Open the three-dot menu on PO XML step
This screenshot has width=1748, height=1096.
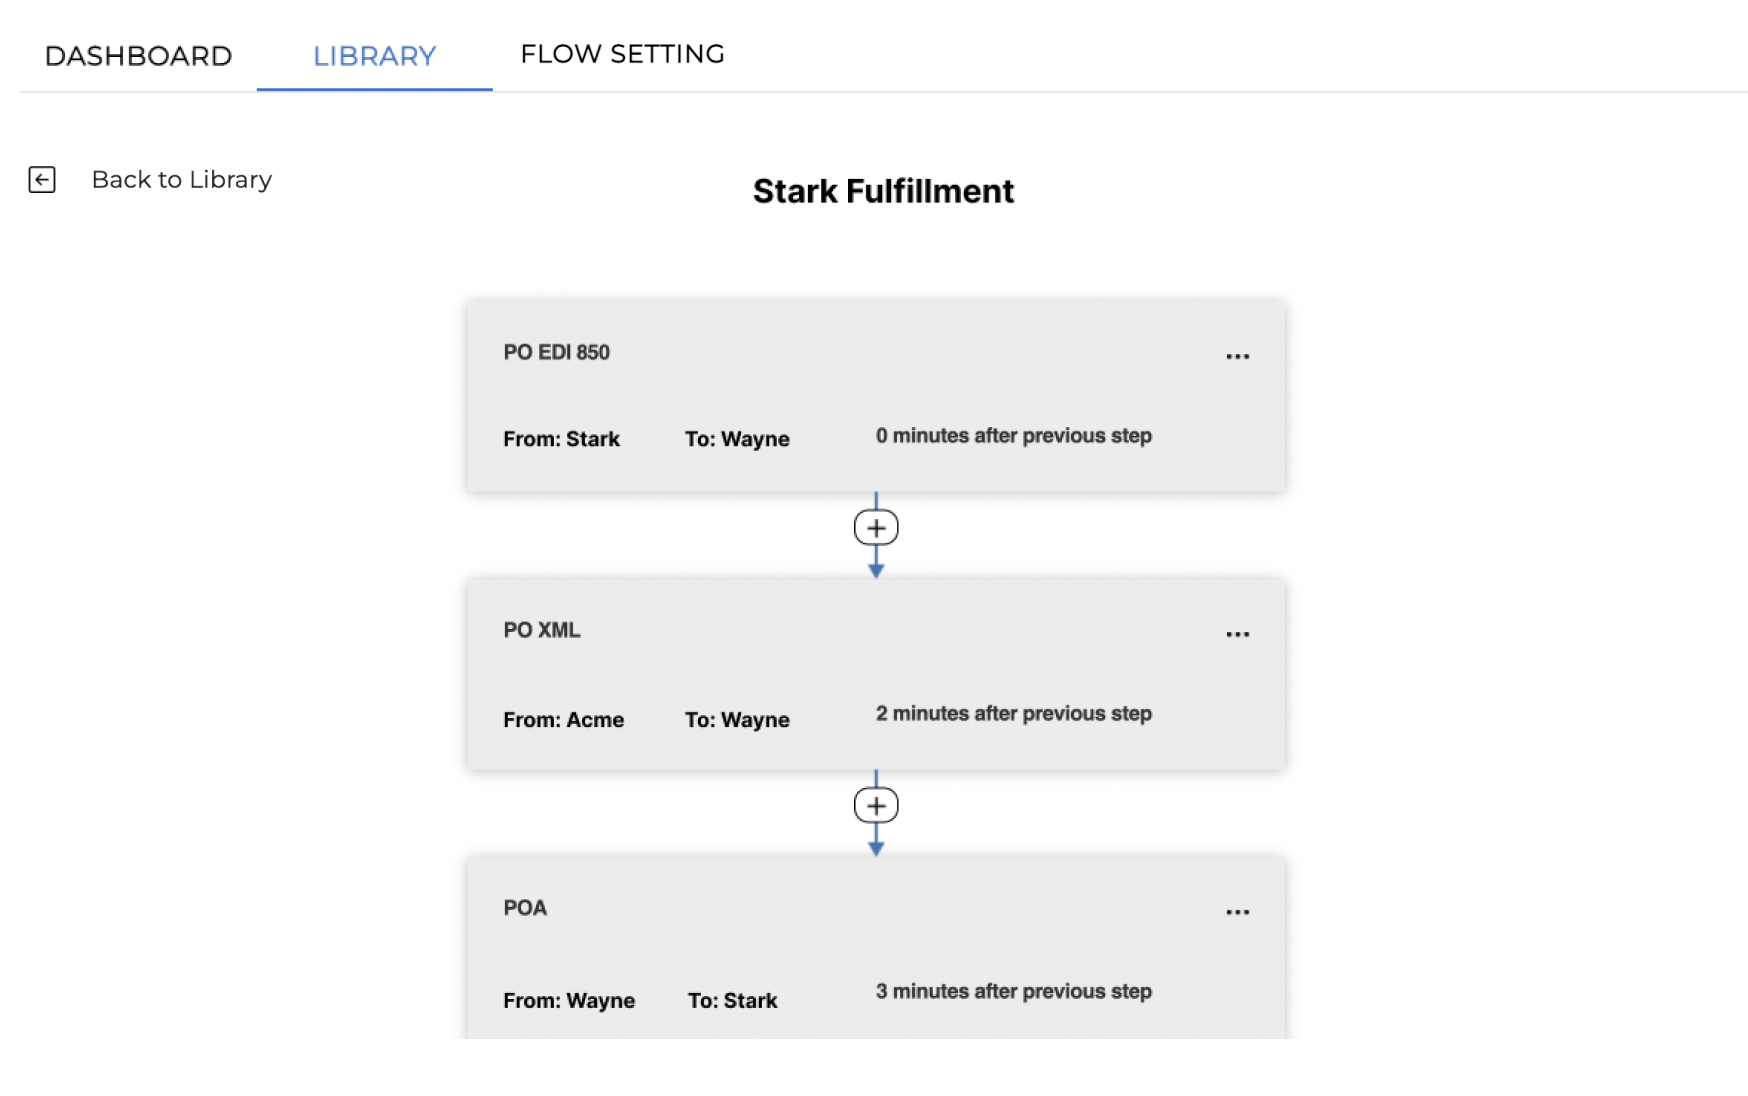point(1237,634)
